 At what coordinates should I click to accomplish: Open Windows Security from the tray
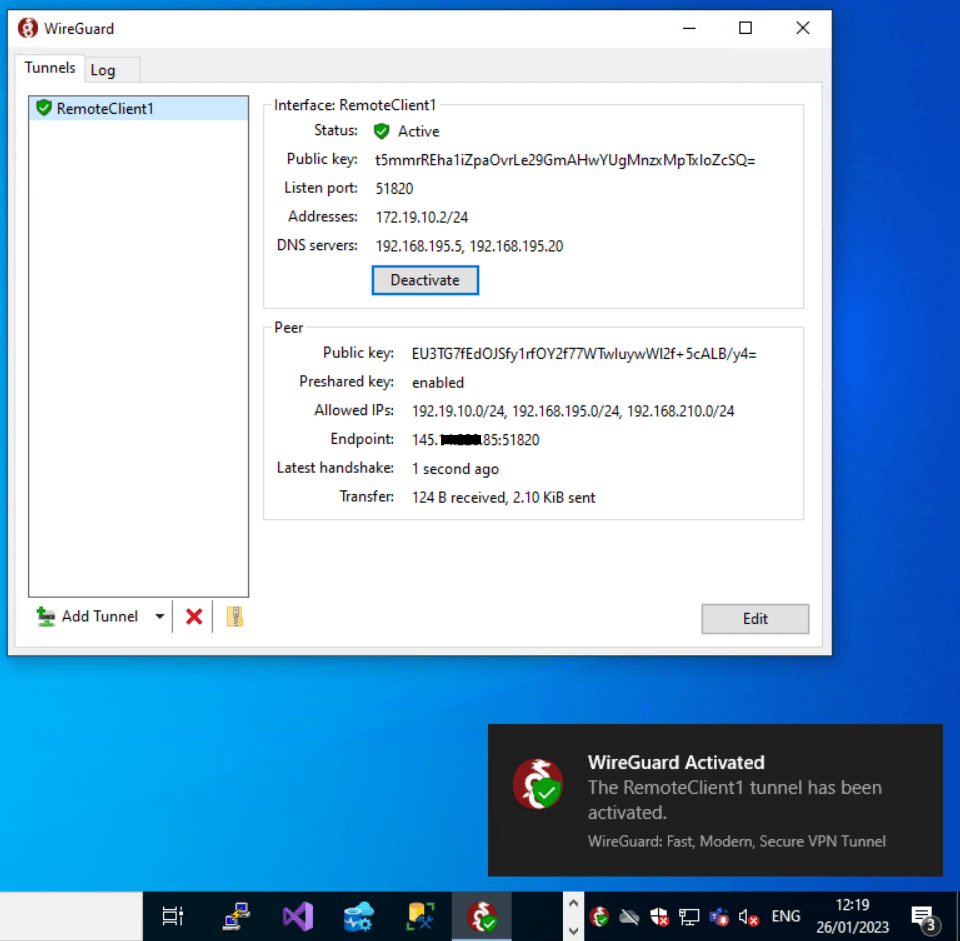click(659, 917)
